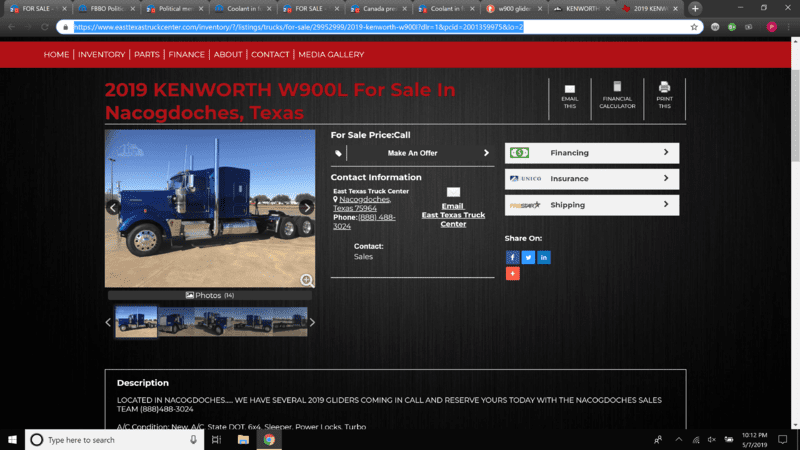Open the PARTS menu item

[x=147, y=55]
